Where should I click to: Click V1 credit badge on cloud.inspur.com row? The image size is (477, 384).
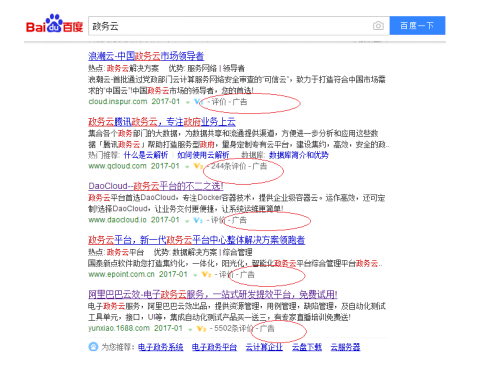198,102
